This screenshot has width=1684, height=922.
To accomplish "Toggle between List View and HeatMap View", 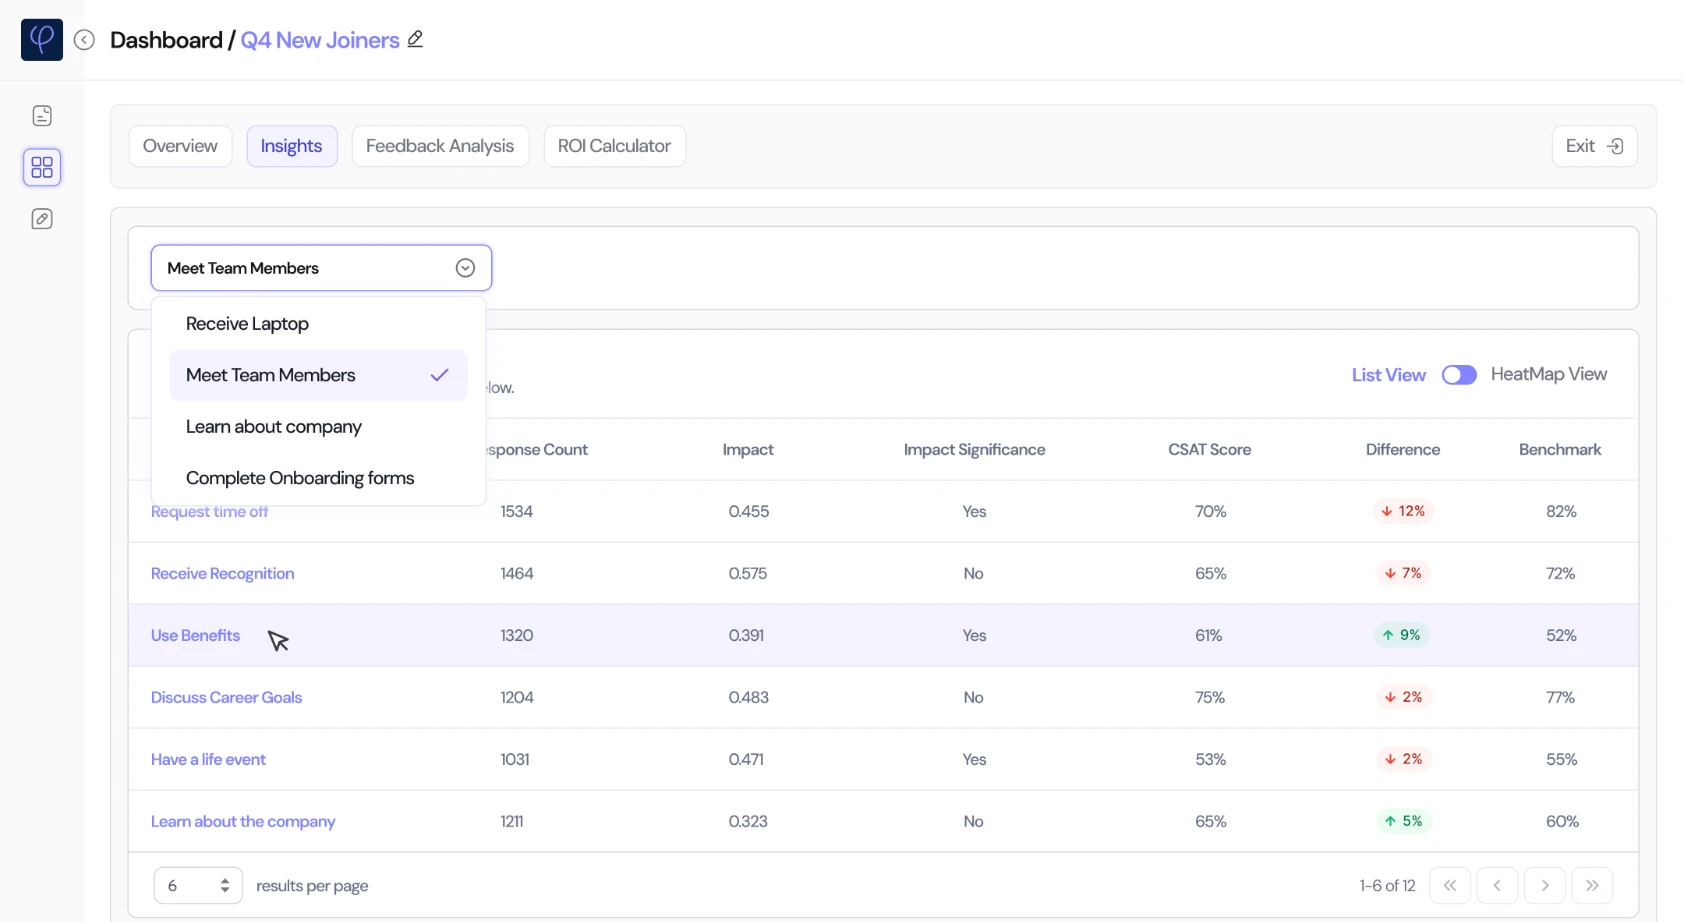I will 1459,375.
